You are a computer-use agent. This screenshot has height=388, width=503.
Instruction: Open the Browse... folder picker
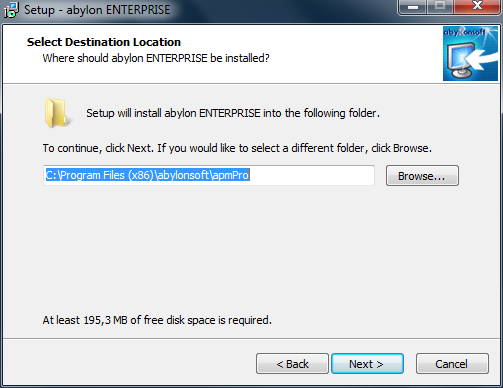422,176
